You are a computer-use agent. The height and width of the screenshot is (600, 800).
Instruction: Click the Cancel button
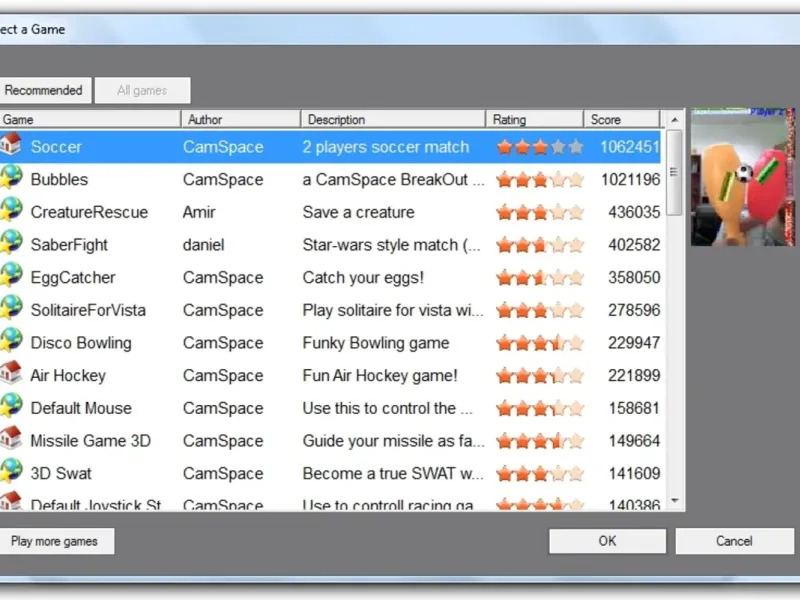734,541
